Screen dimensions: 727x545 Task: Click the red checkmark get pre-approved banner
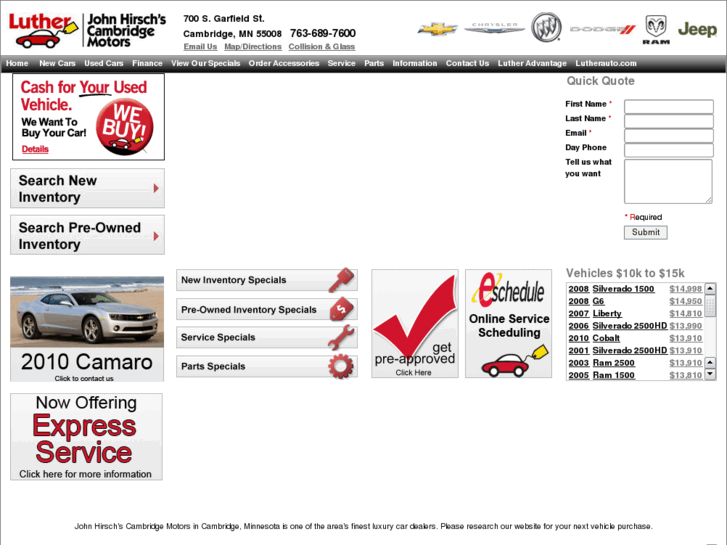pos(415,324)
